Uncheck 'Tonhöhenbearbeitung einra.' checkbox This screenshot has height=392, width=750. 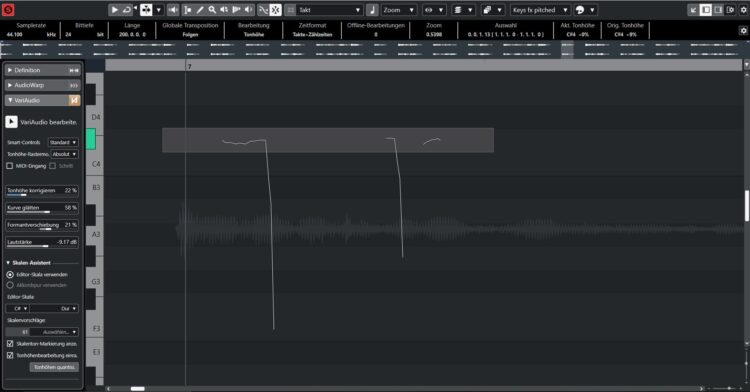pyautogui.click(x=10, y=356)
